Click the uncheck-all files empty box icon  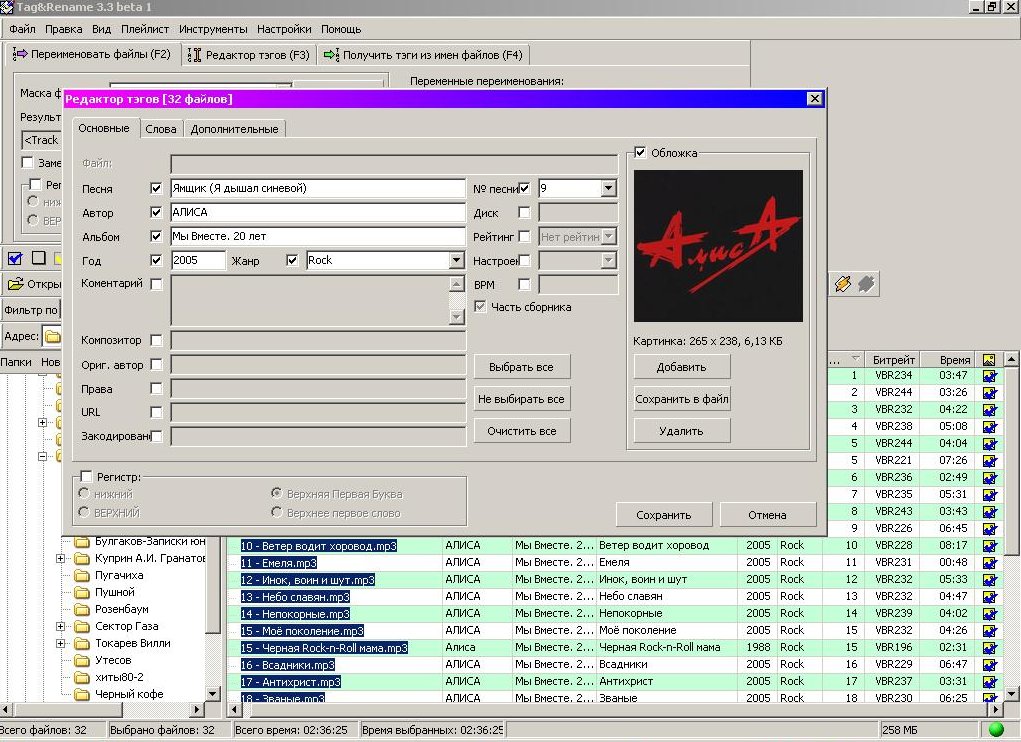tap(38, 258)
